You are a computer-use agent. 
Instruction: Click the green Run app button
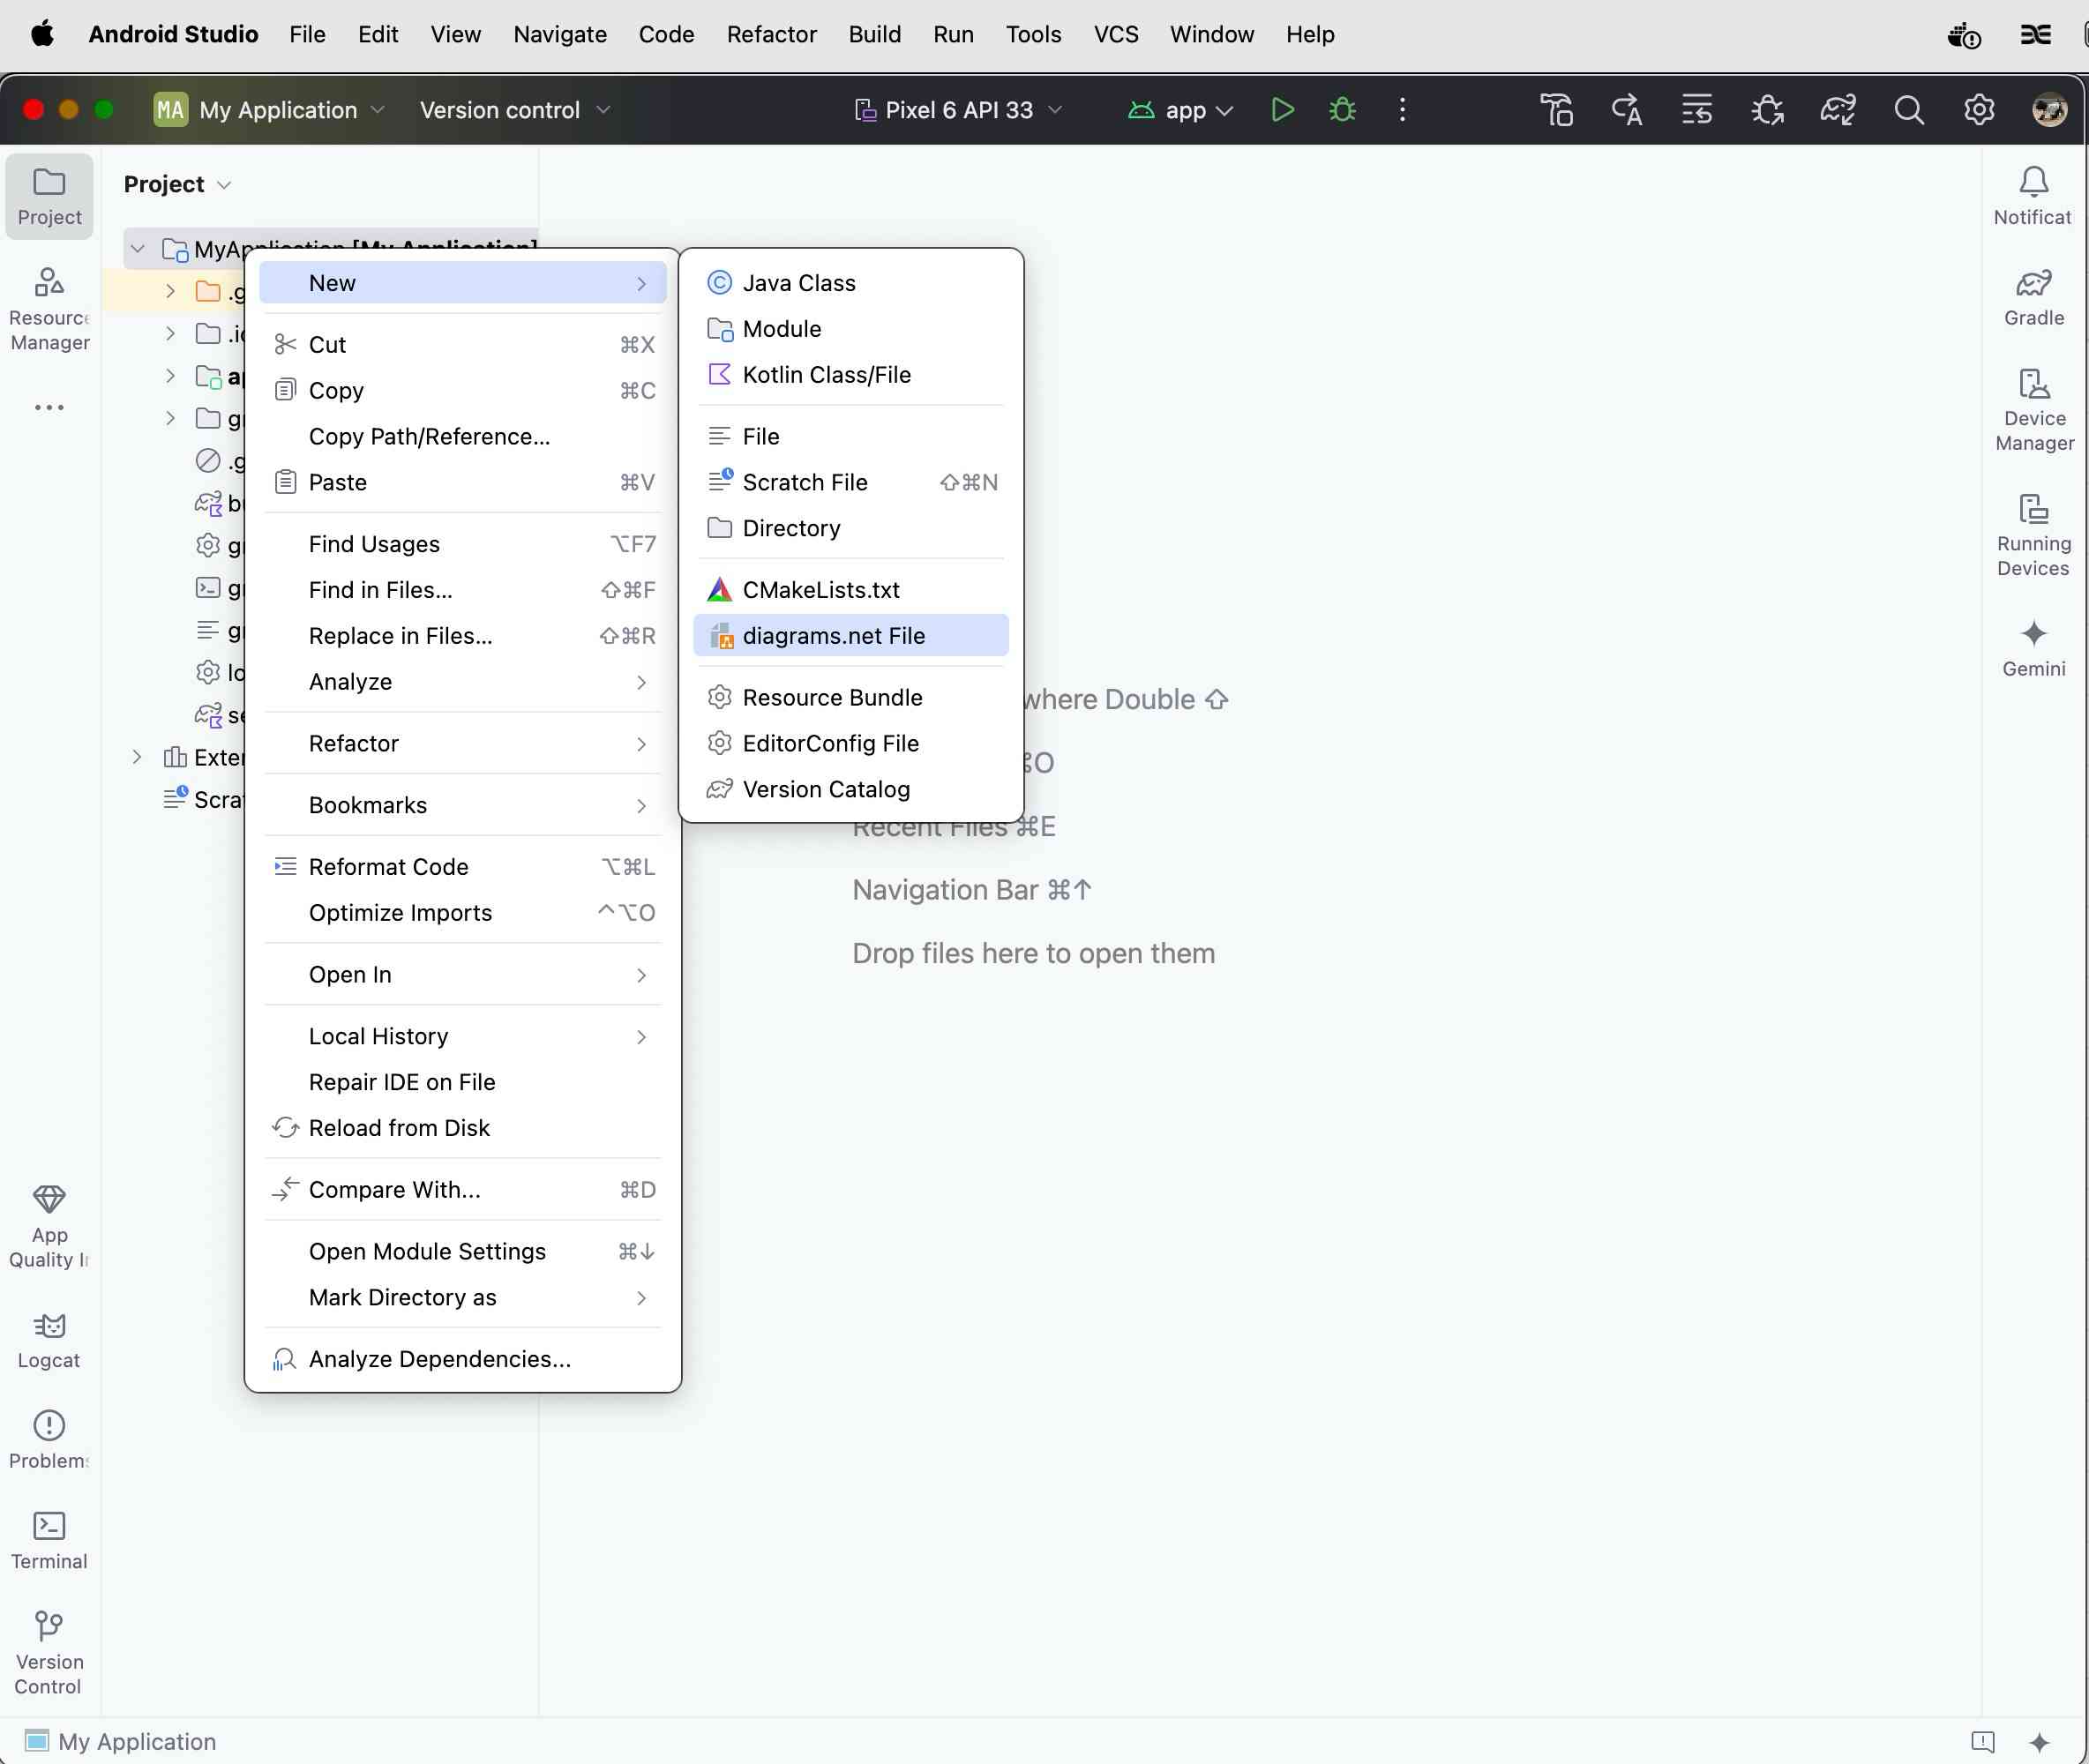tap(1282, 110)
